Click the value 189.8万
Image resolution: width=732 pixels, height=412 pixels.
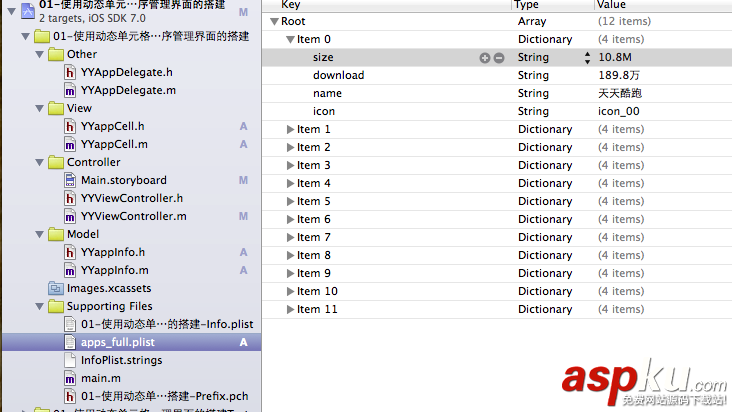coord(619,75)
